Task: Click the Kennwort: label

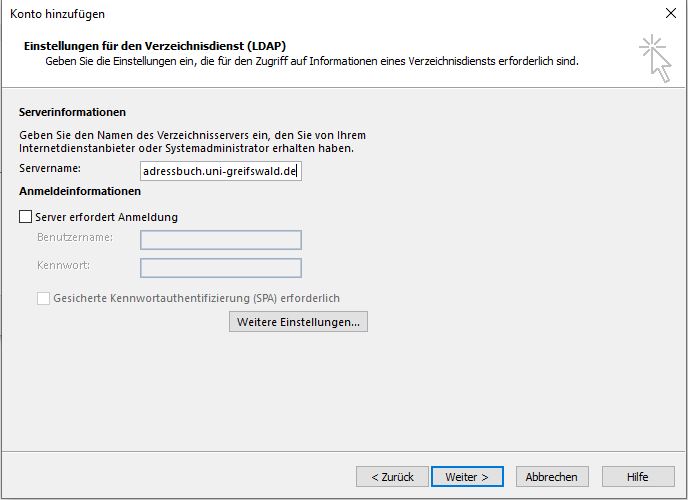Action: [x=63, y=266]
